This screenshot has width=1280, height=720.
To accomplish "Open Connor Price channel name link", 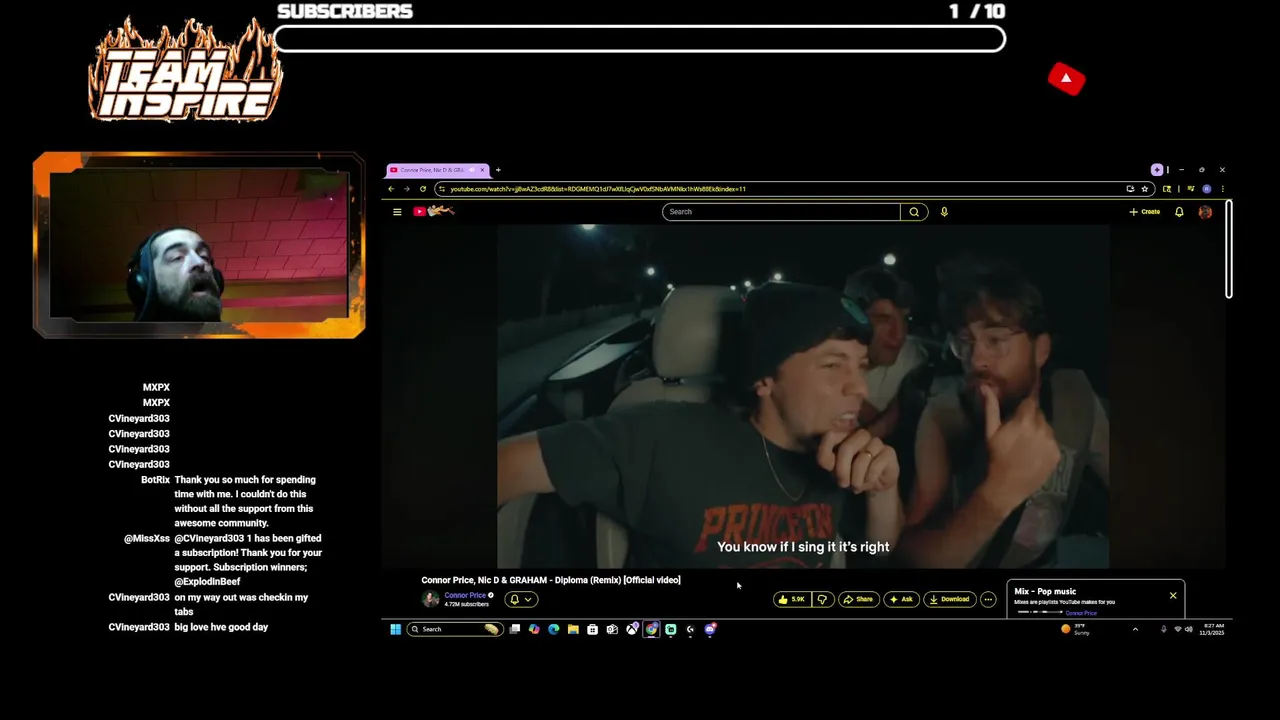I will [x=465, y=595].
